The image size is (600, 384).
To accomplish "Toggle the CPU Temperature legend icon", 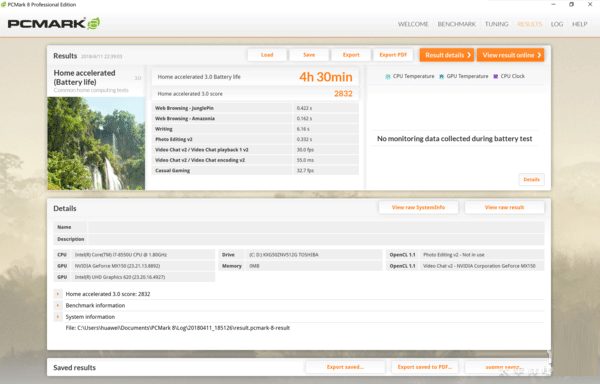I will 388,76.
